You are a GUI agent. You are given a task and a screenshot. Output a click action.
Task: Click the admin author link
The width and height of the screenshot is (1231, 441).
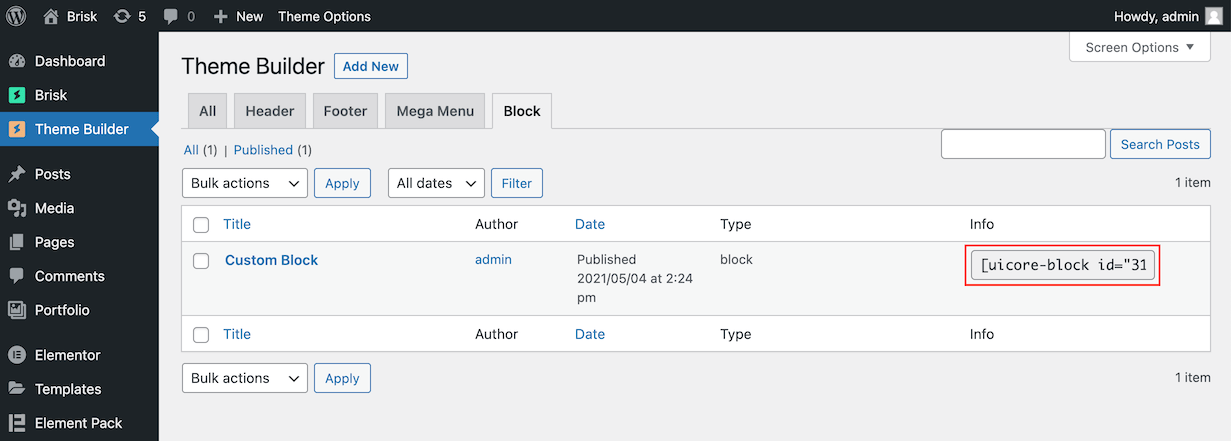point(493,259)
